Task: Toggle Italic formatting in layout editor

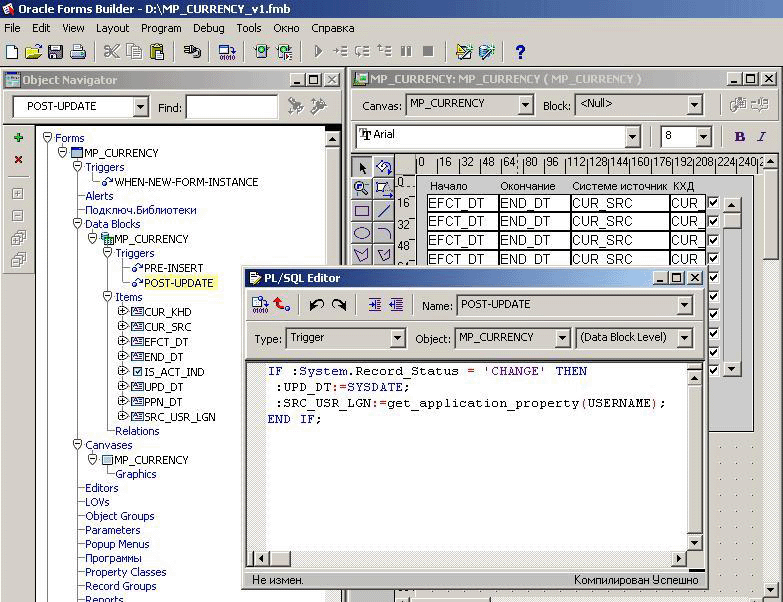Action: 762,136
